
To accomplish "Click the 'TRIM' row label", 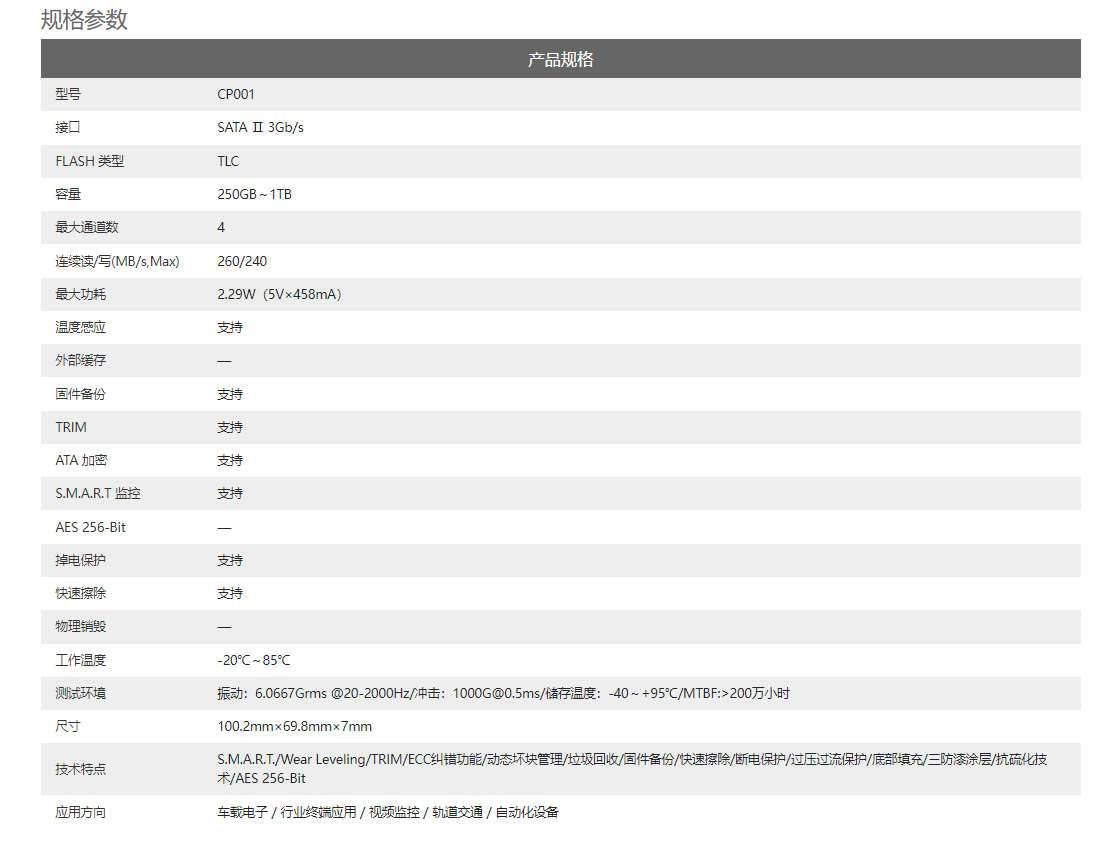I will 71,427.
